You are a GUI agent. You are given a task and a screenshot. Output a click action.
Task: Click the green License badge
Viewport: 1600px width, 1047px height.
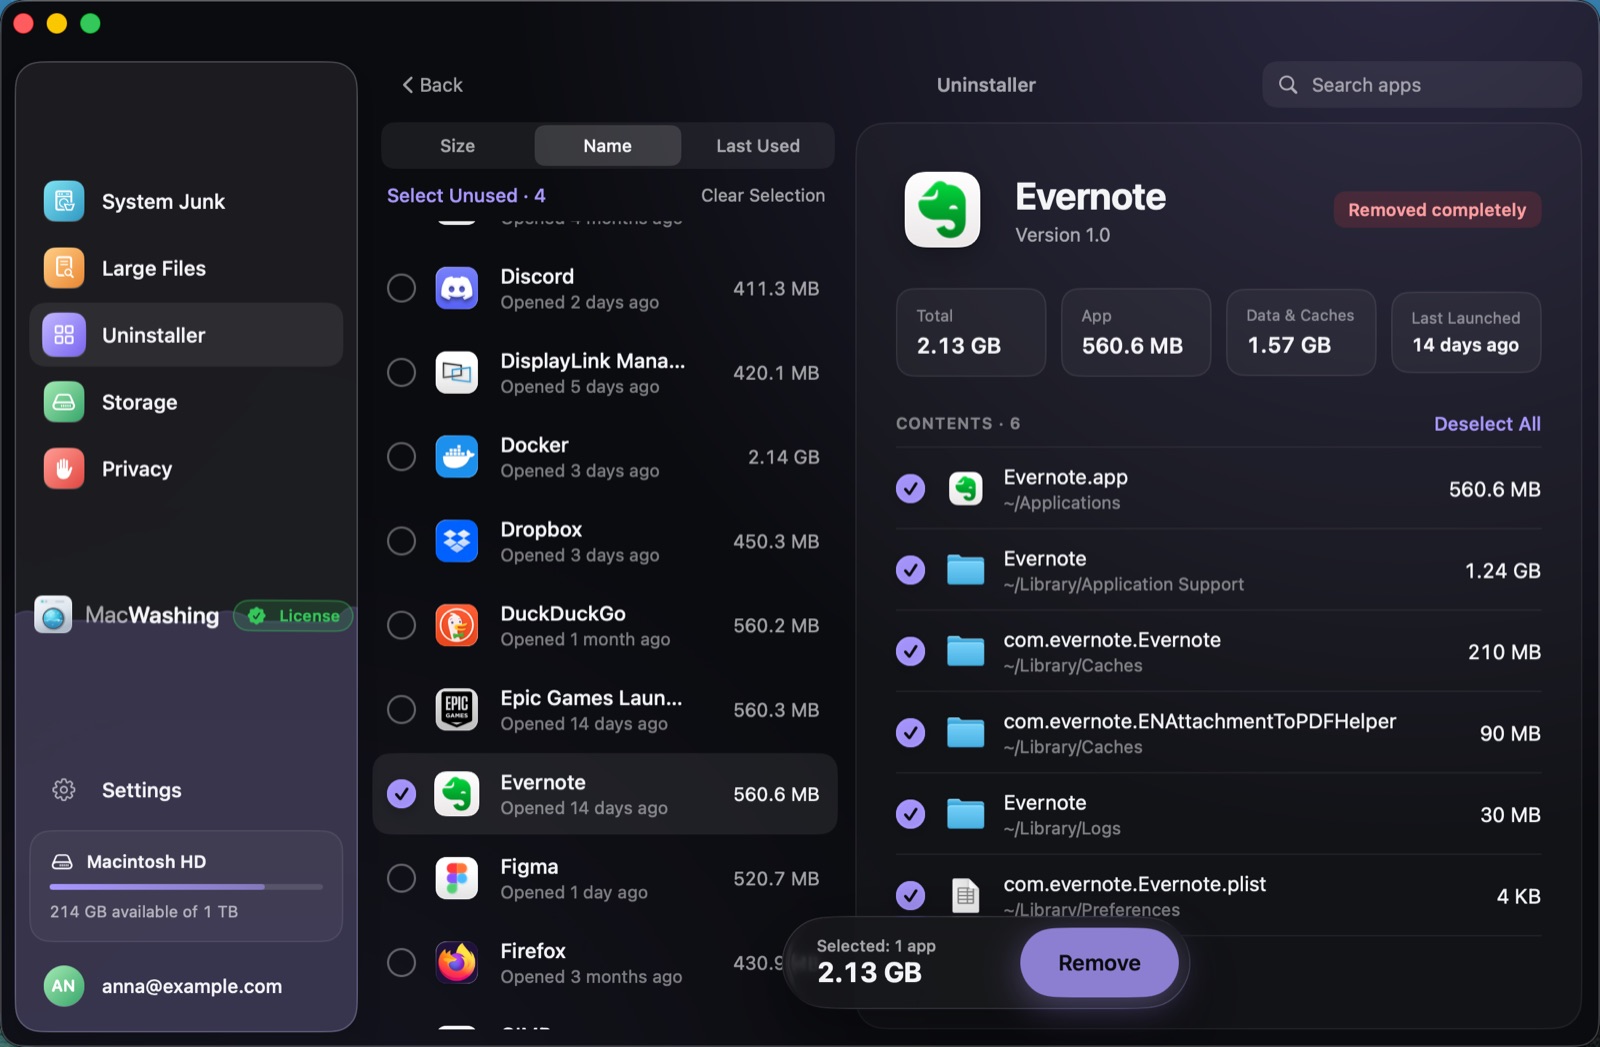[293, 616]
